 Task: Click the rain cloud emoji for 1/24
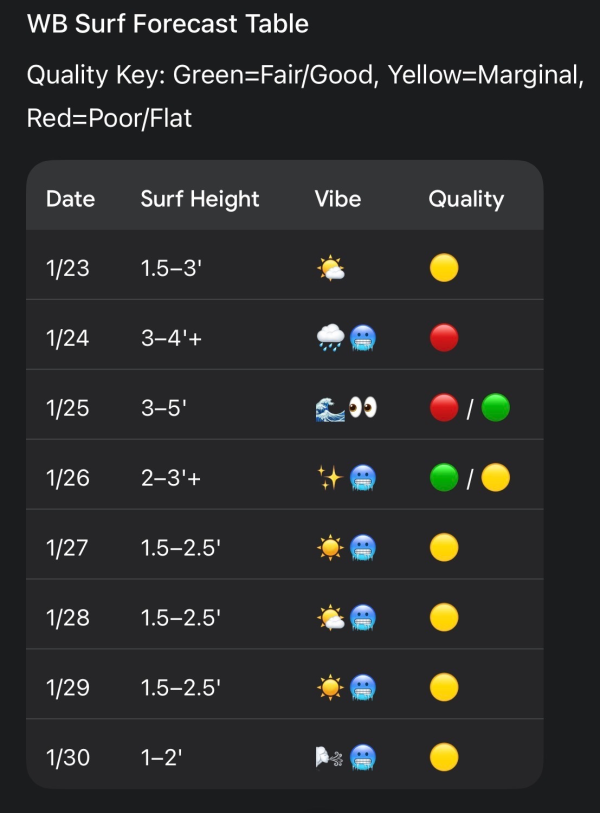point(329,338)
